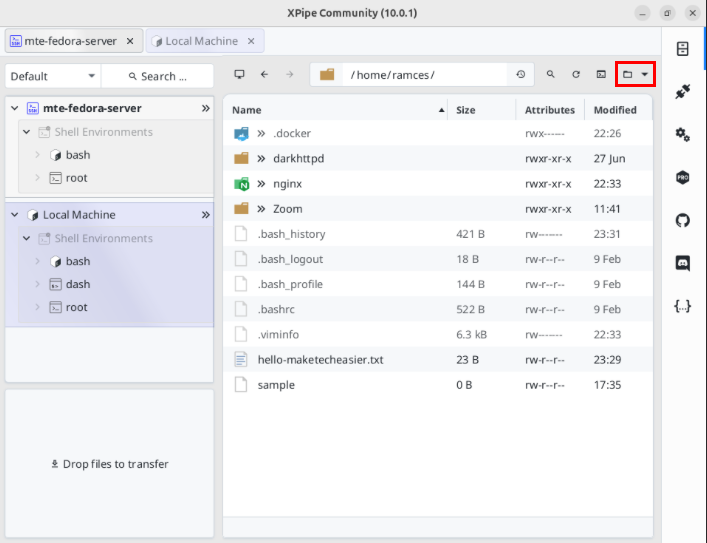Go forward with the right arrow
The width and height of the screenshot is (707, 543).
289,74
